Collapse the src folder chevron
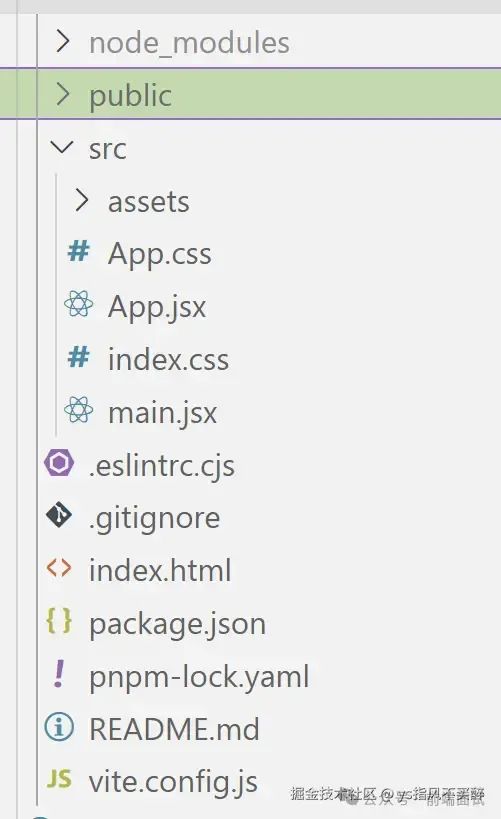501x819 pixels. click(x=62, y=147)
